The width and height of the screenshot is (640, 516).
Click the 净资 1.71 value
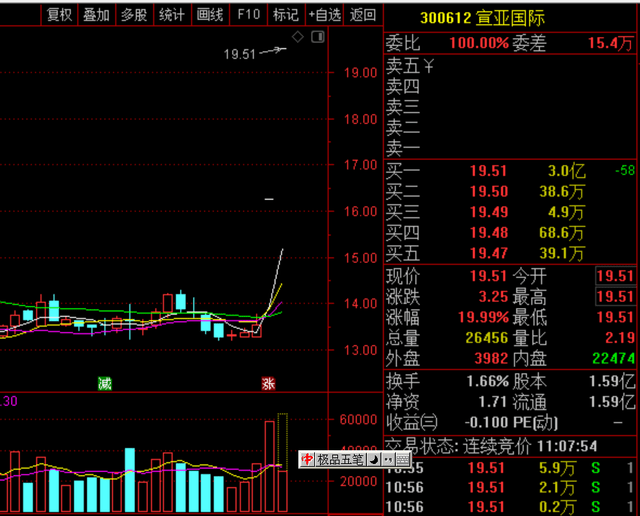click(492, 402)
